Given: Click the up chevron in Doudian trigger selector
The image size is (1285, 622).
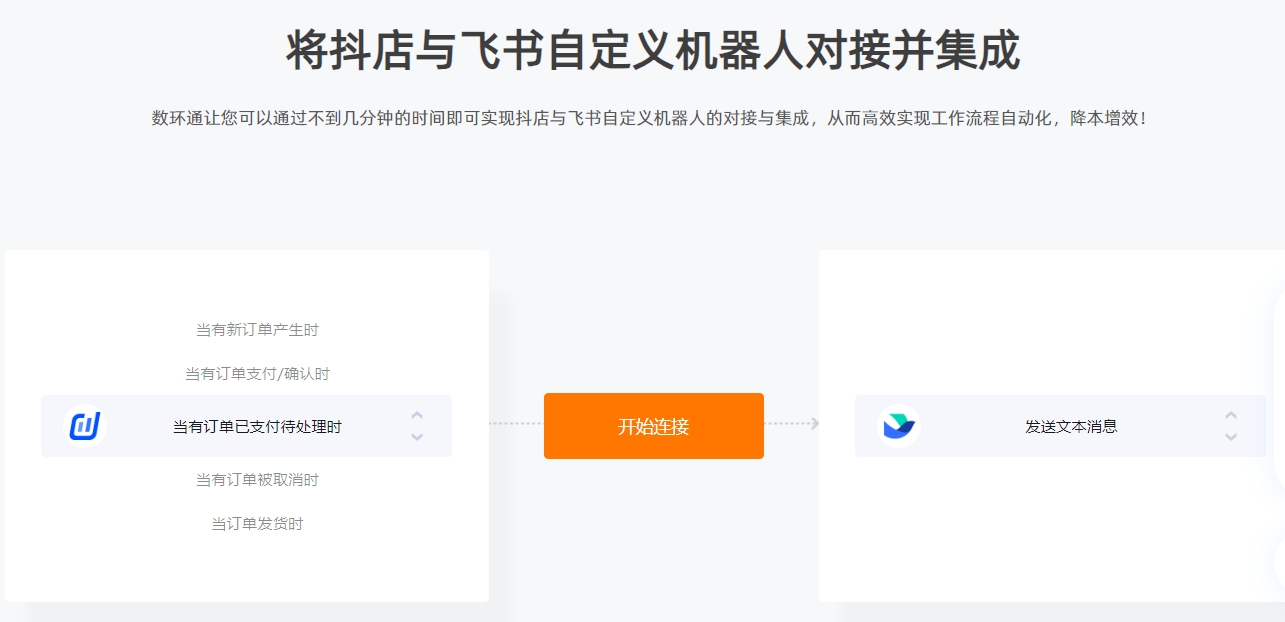Looking at the screenshot, I should coord(417,415).
